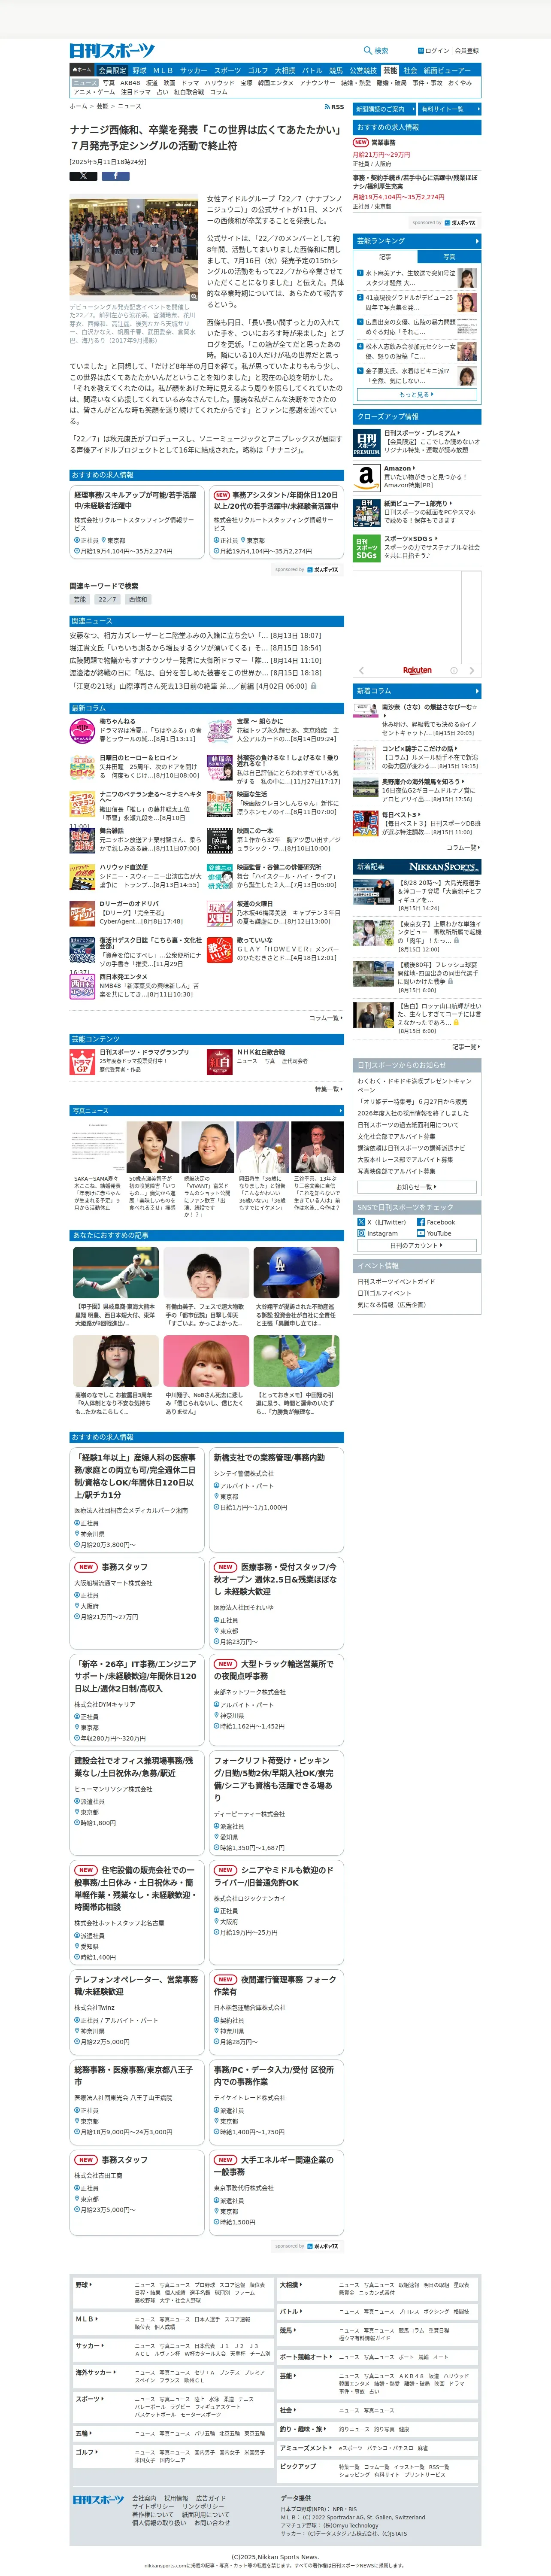Open the 新聞購読のご案内 arrow button

pyautogui.click(x=384, y=109)
